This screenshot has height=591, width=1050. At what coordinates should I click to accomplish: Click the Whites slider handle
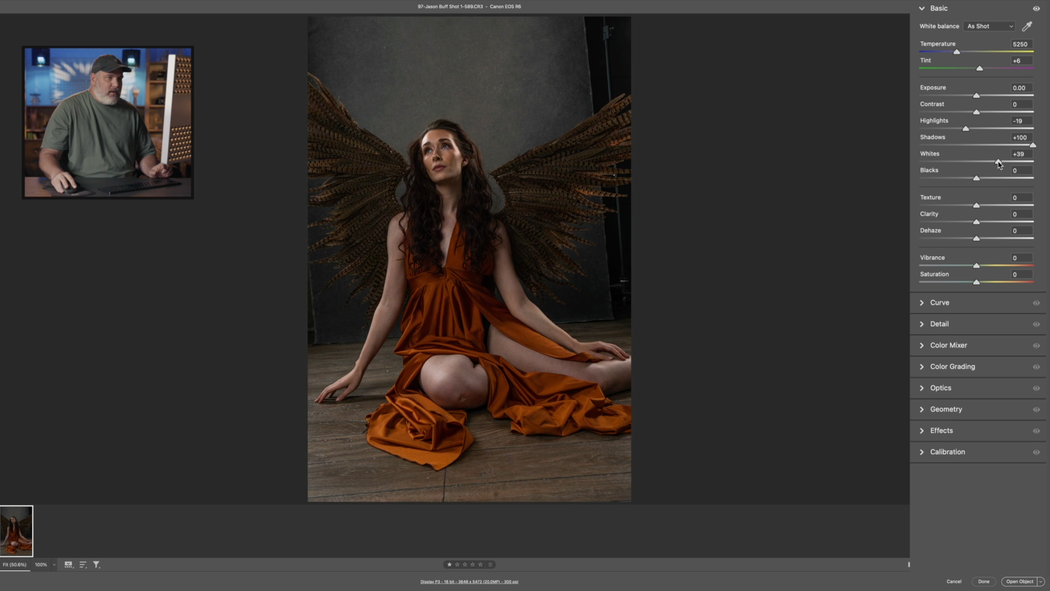click(x=998, y=161)
